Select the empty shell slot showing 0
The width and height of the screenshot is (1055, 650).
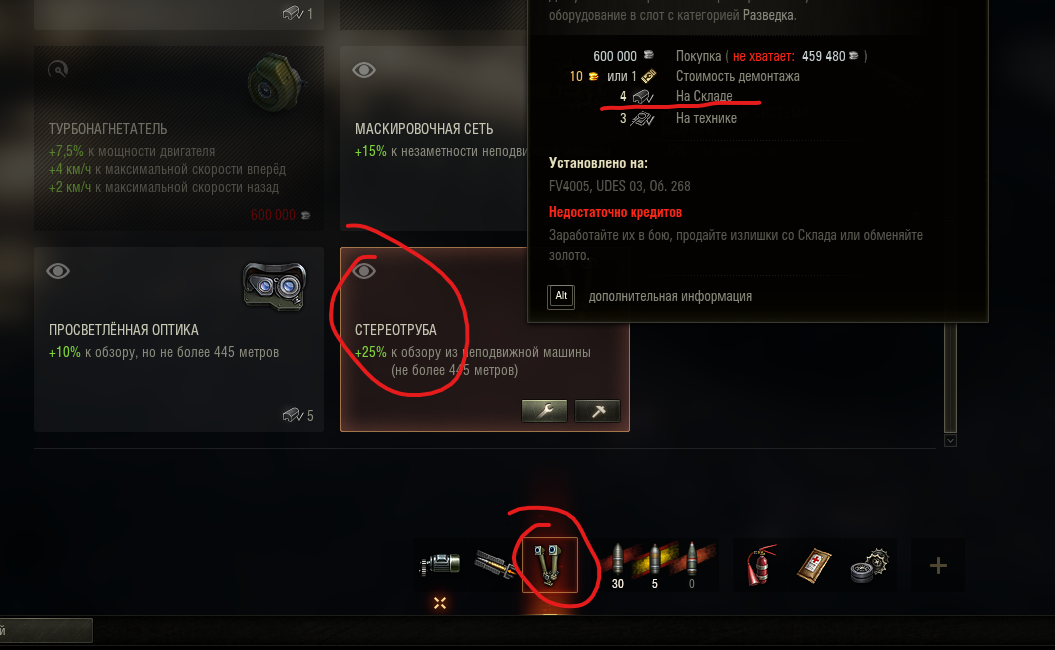pos(692,565)
